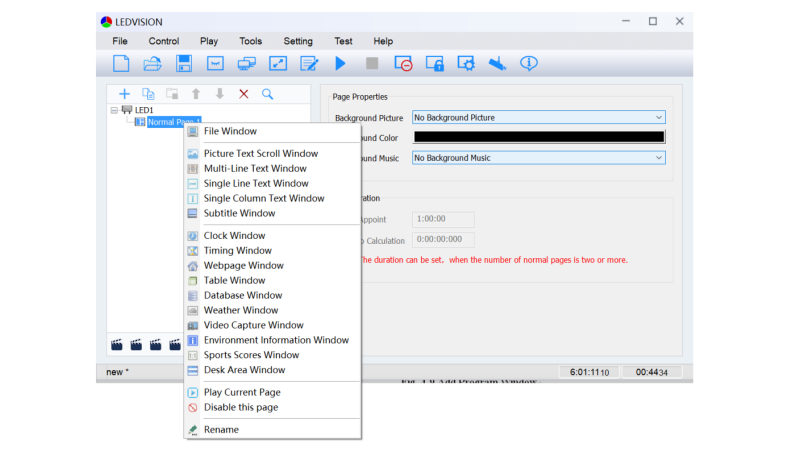Choose Subtitle Window entry
The width and height of the screenshot is (800, 450).
(272, 213)
